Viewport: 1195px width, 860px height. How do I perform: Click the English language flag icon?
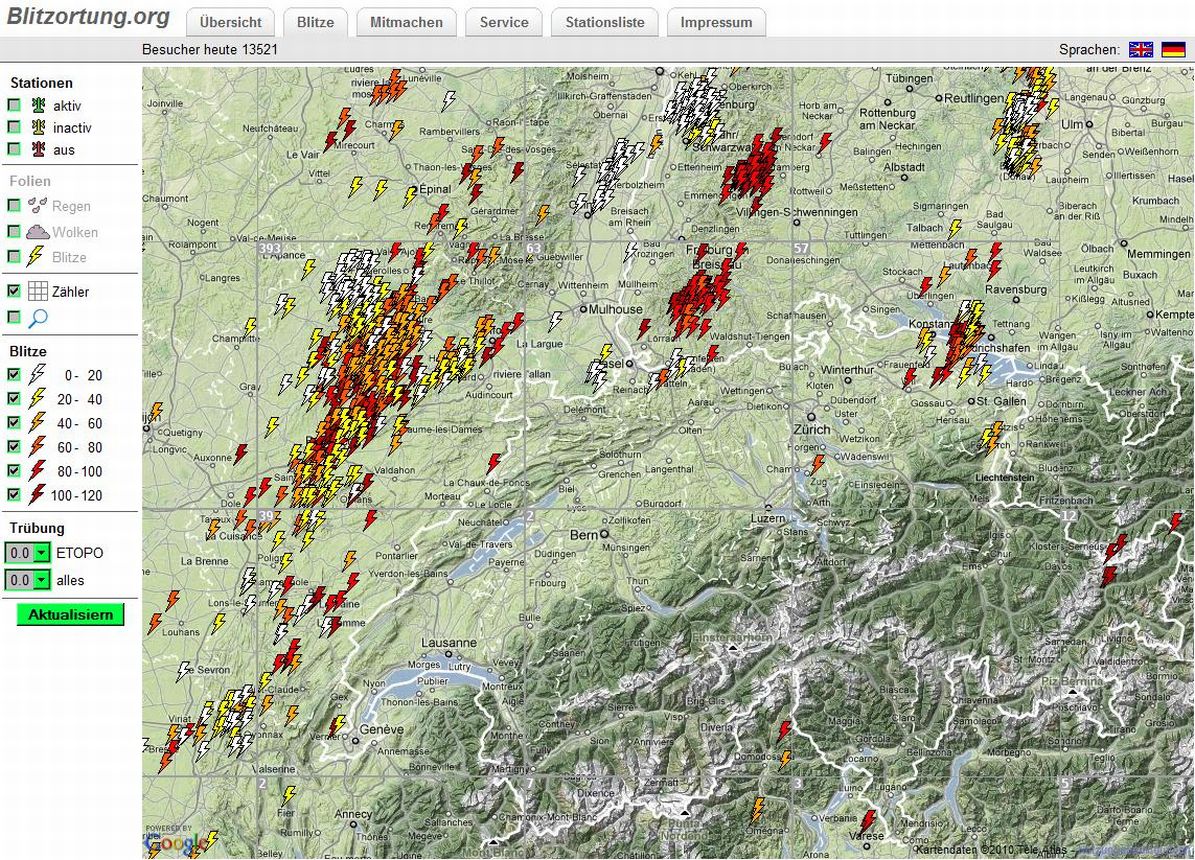1140,50
